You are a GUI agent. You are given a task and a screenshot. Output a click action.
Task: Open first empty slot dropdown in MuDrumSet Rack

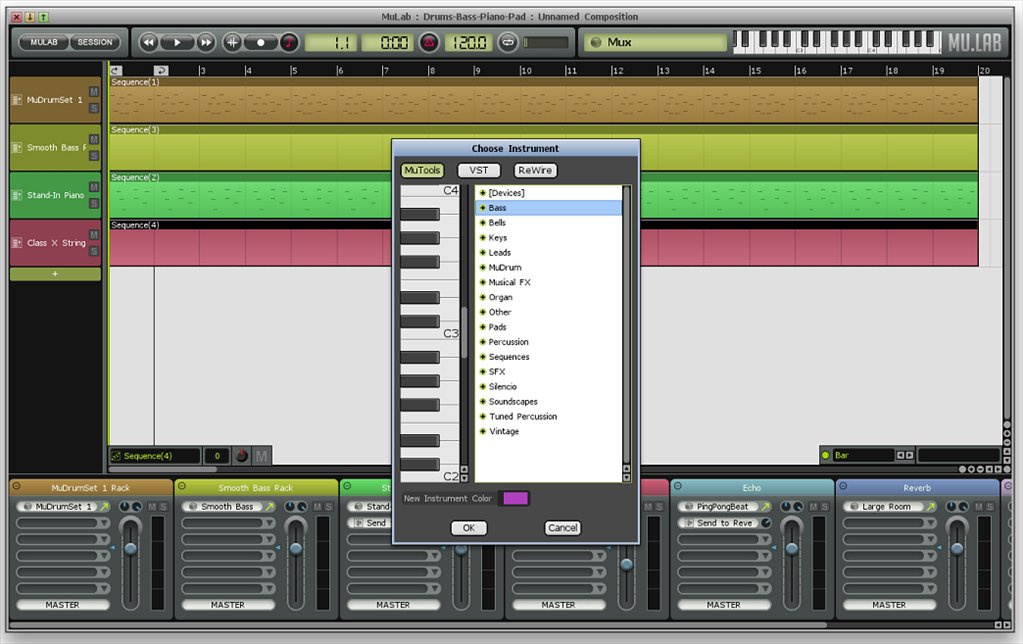click(x=104, y=523)
